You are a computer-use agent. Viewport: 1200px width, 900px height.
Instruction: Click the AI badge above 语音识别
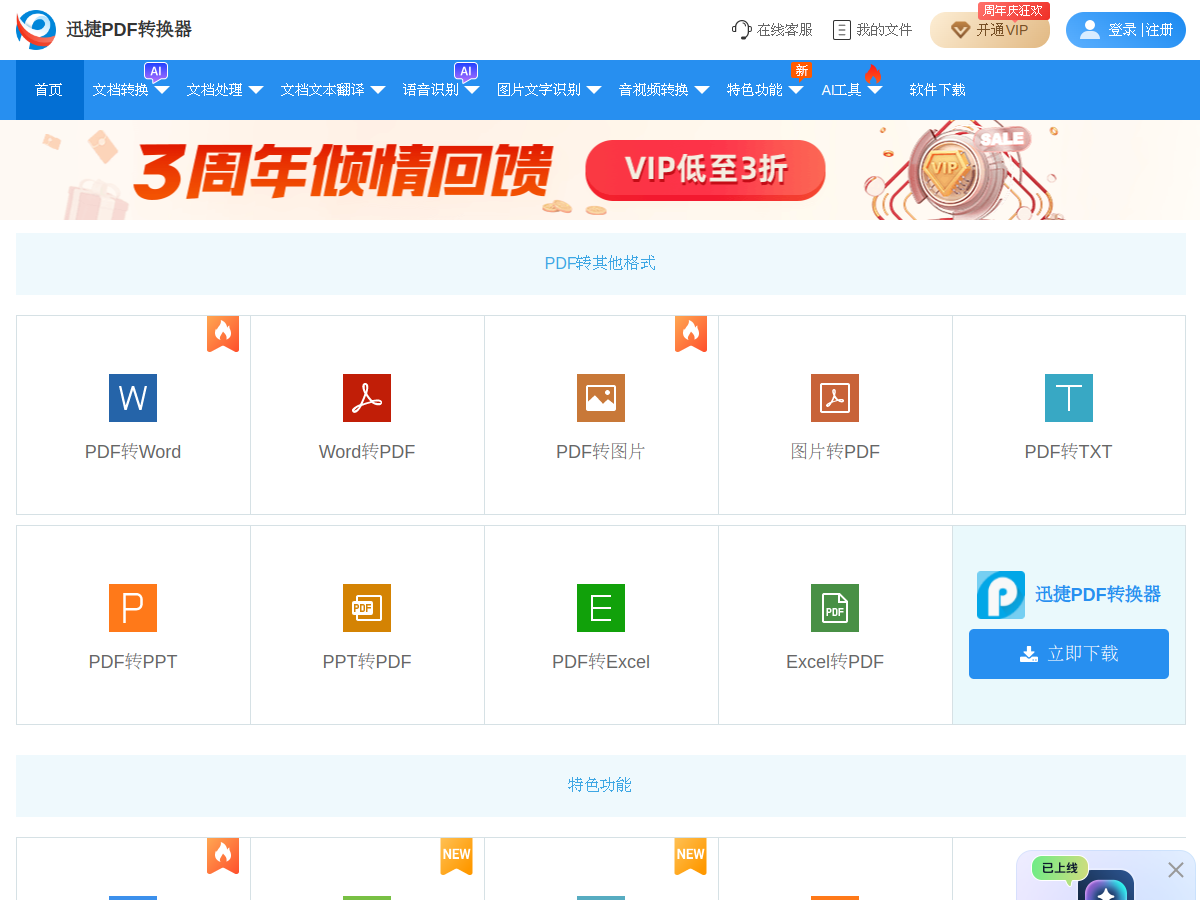point(466,71)
